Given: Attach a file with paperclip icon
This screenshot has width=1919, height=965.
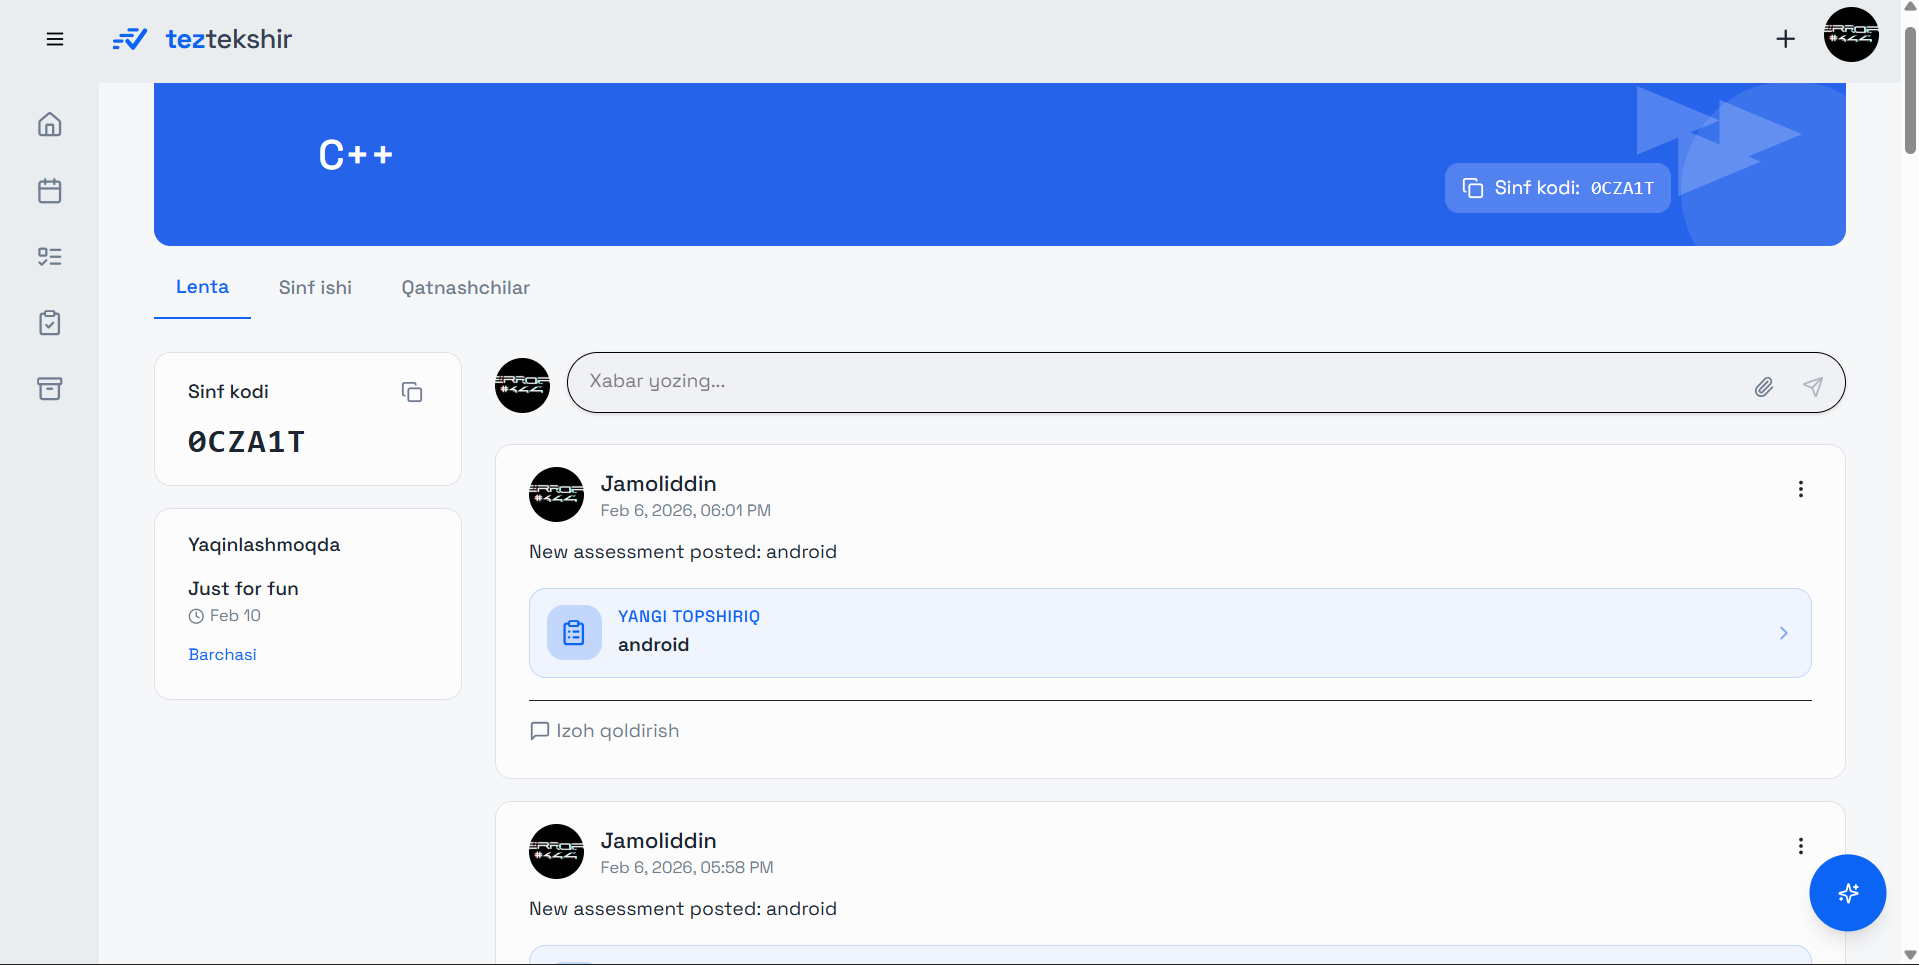Looking at the screenshot, I should tap(1764, 387).
